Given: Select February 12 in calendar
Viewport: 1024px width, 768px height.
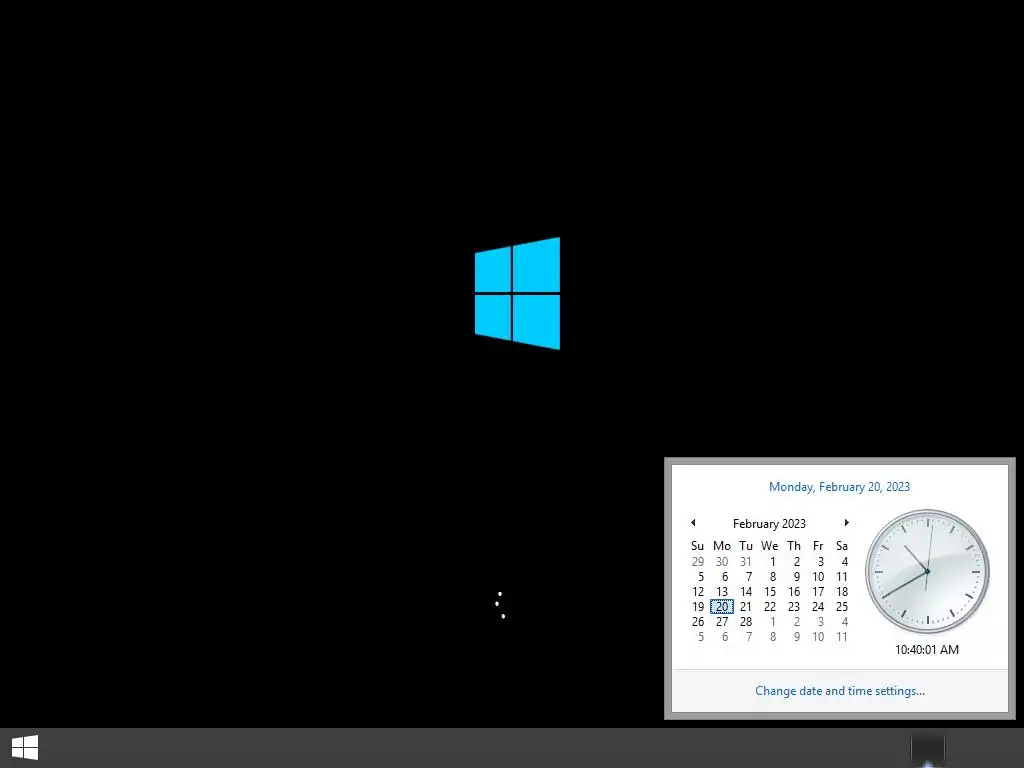Looking at the screenshot, I should [x=698, y=592].
